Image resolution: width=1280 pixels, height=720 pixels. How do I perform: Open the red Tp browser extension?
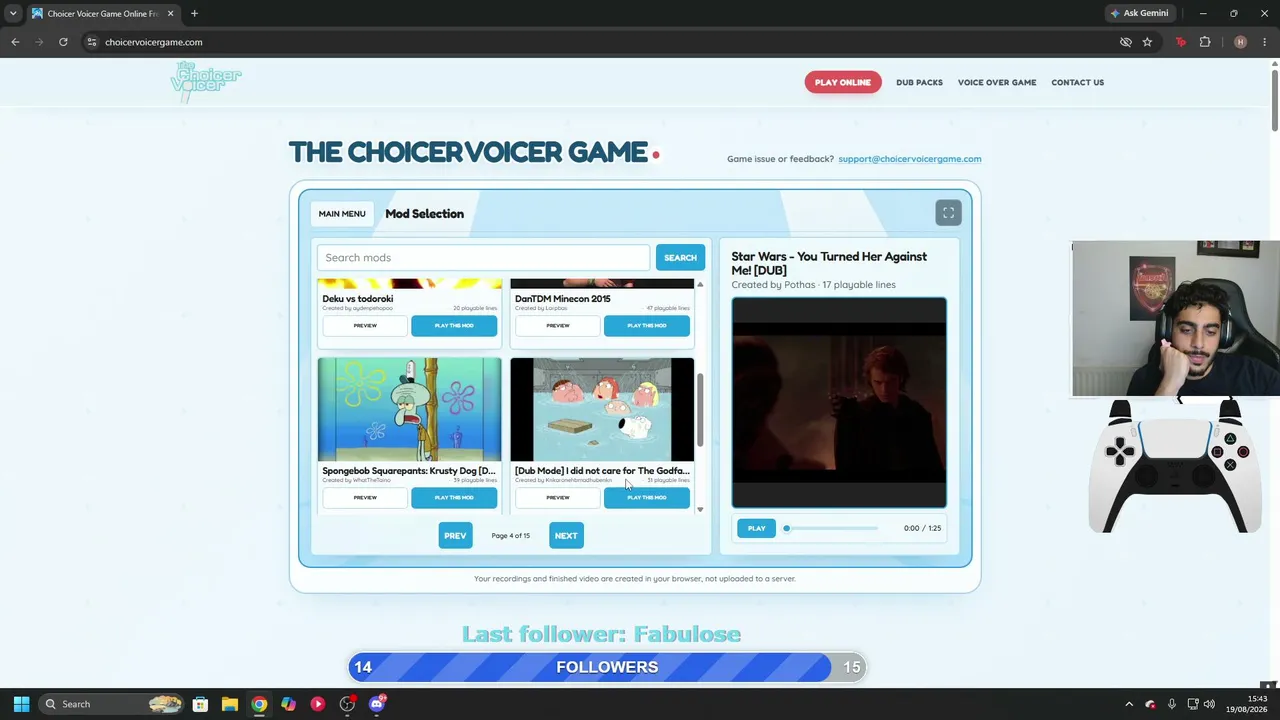(x=1181, y=42)
